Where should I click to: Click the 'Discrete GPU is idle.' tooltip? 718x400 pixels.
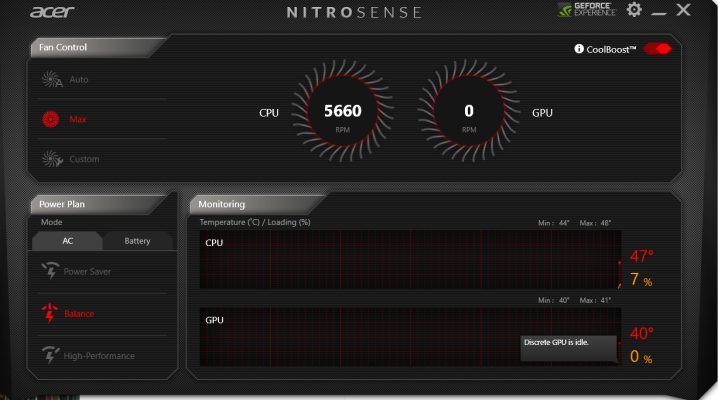click(568, 349)
